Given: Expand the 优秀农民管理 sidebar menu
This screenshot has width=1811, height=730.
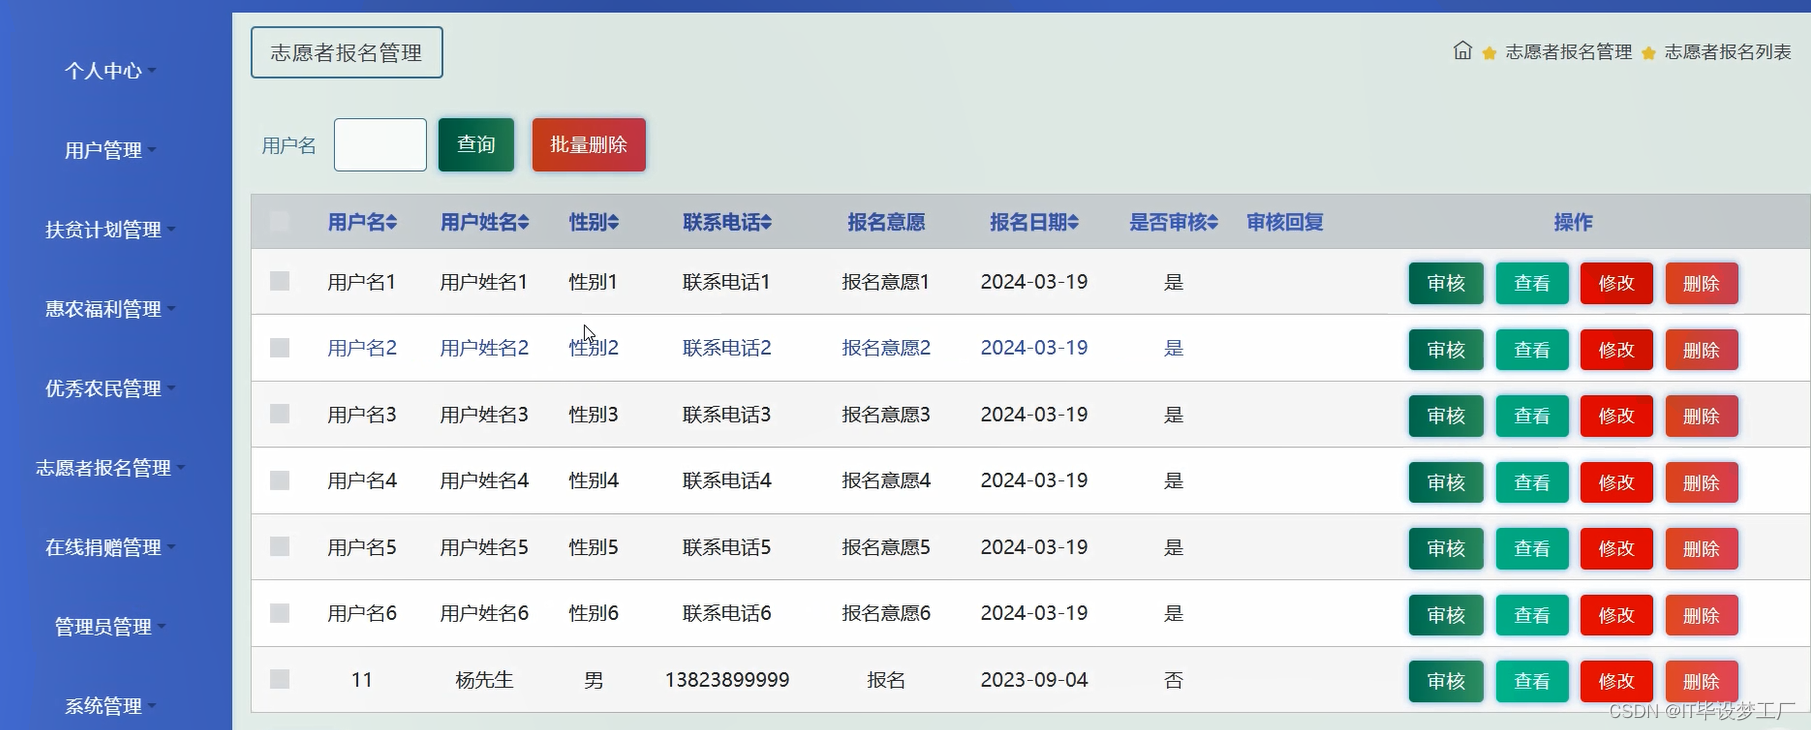Looking at the screenshot, I should [110, 388].
